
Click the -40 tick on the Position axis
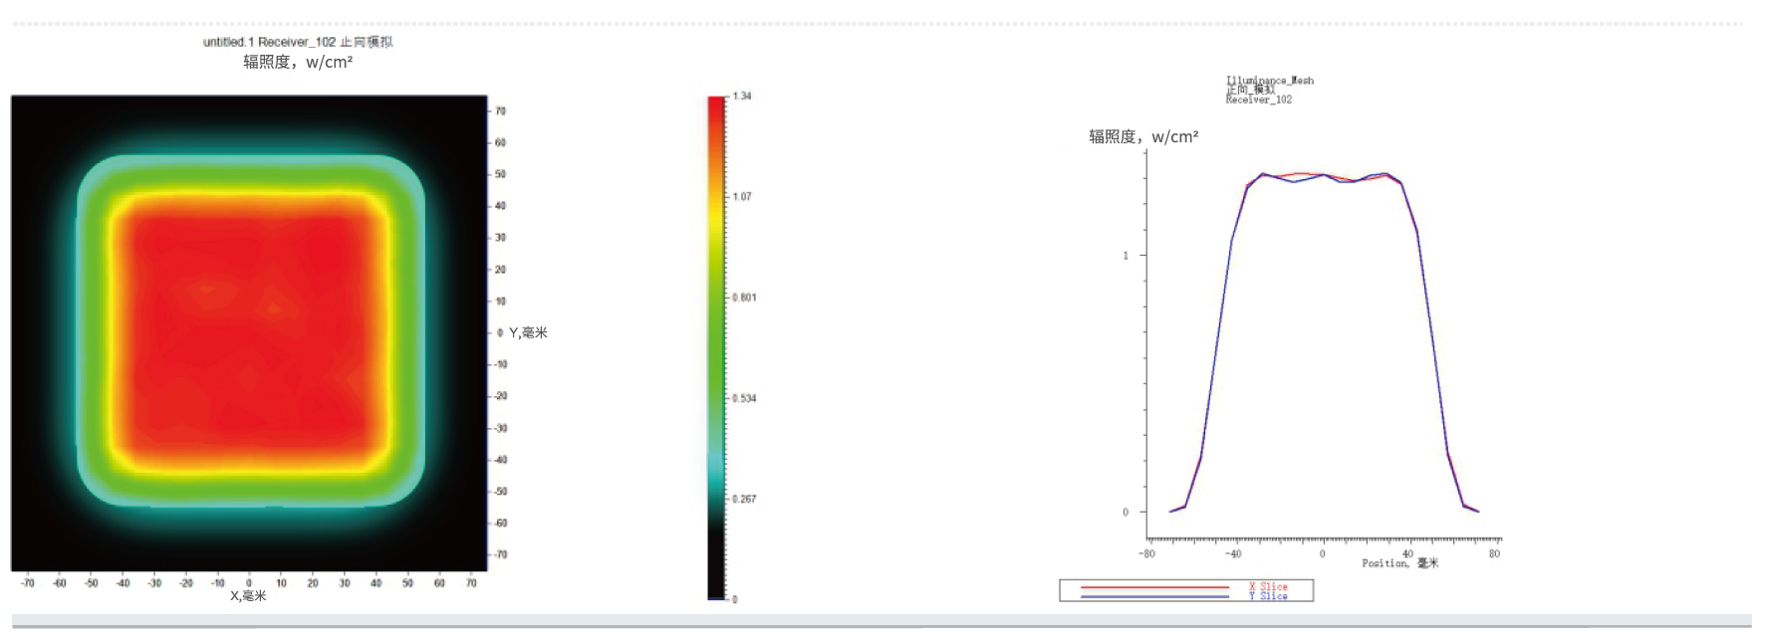click(x=1234, y=554)
